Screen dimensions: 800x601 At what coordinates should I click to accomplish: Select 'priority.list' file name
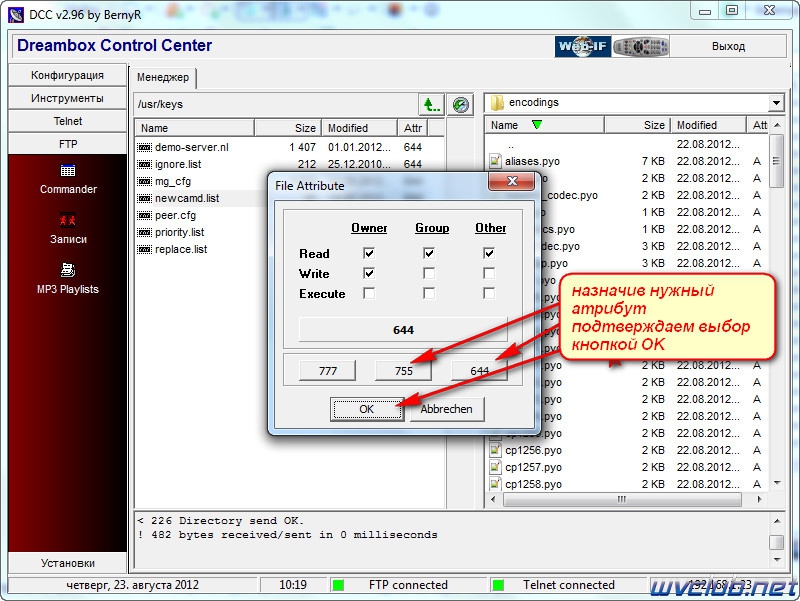(180, 233)
